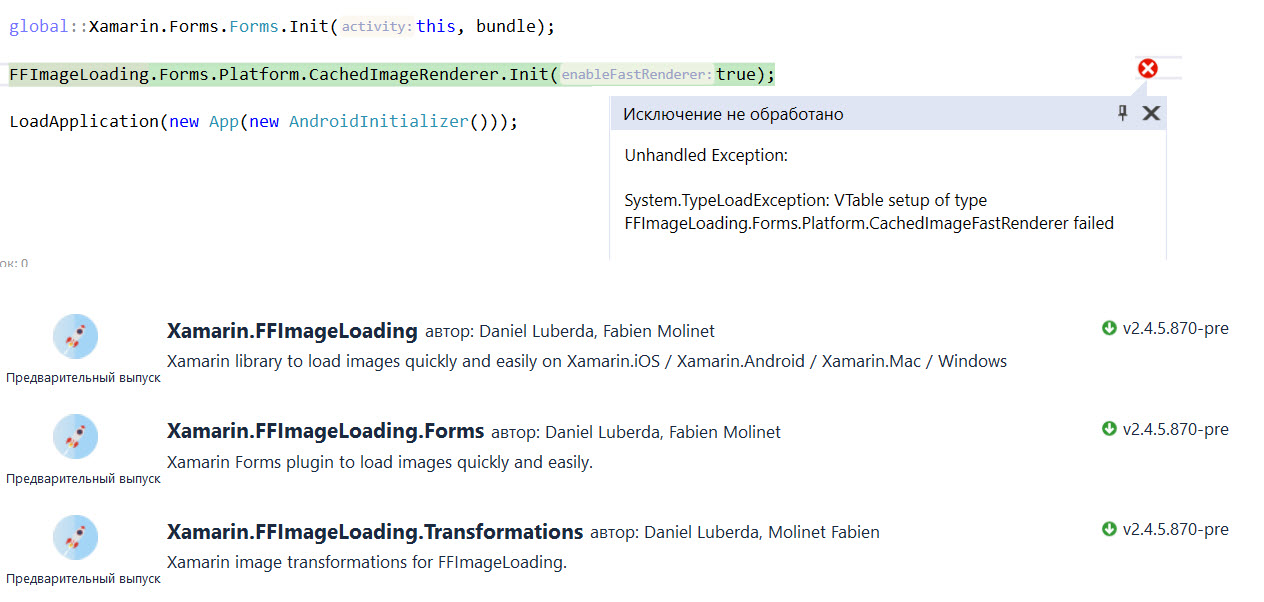Pin the exception popup with pushpin icon
Viewport: 1264px width, 602px height.
pyautogui.click(x=1123, y=113)
